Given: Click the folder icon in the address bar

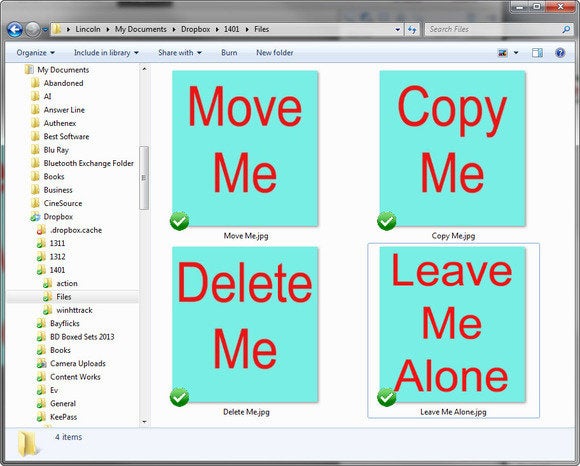Looking at the screenshot, I should (x=57, y=29).
